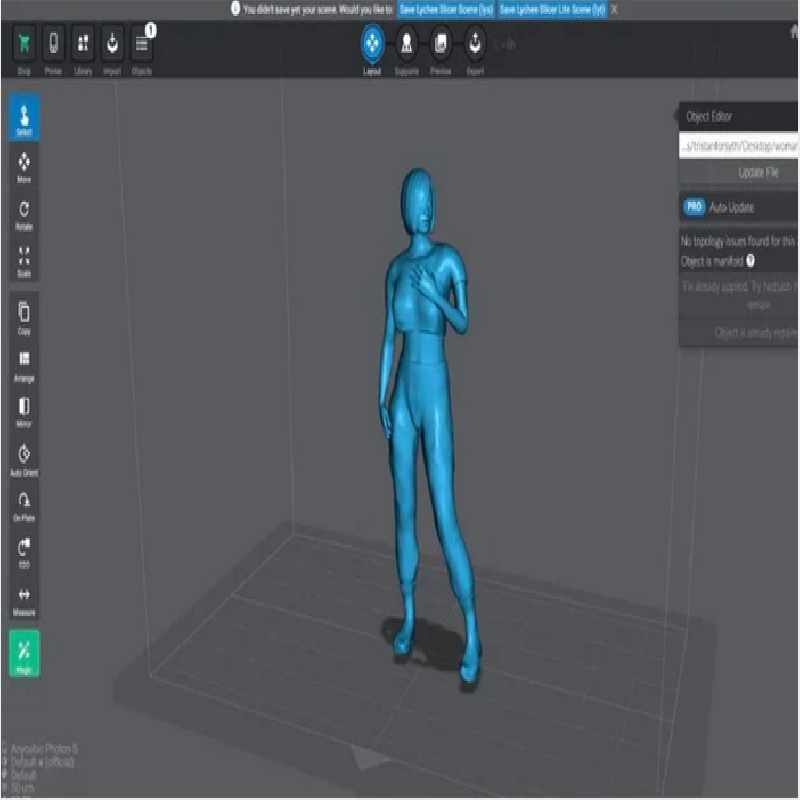
Task: Select the Mirror tool
Action: coord(24,411)
